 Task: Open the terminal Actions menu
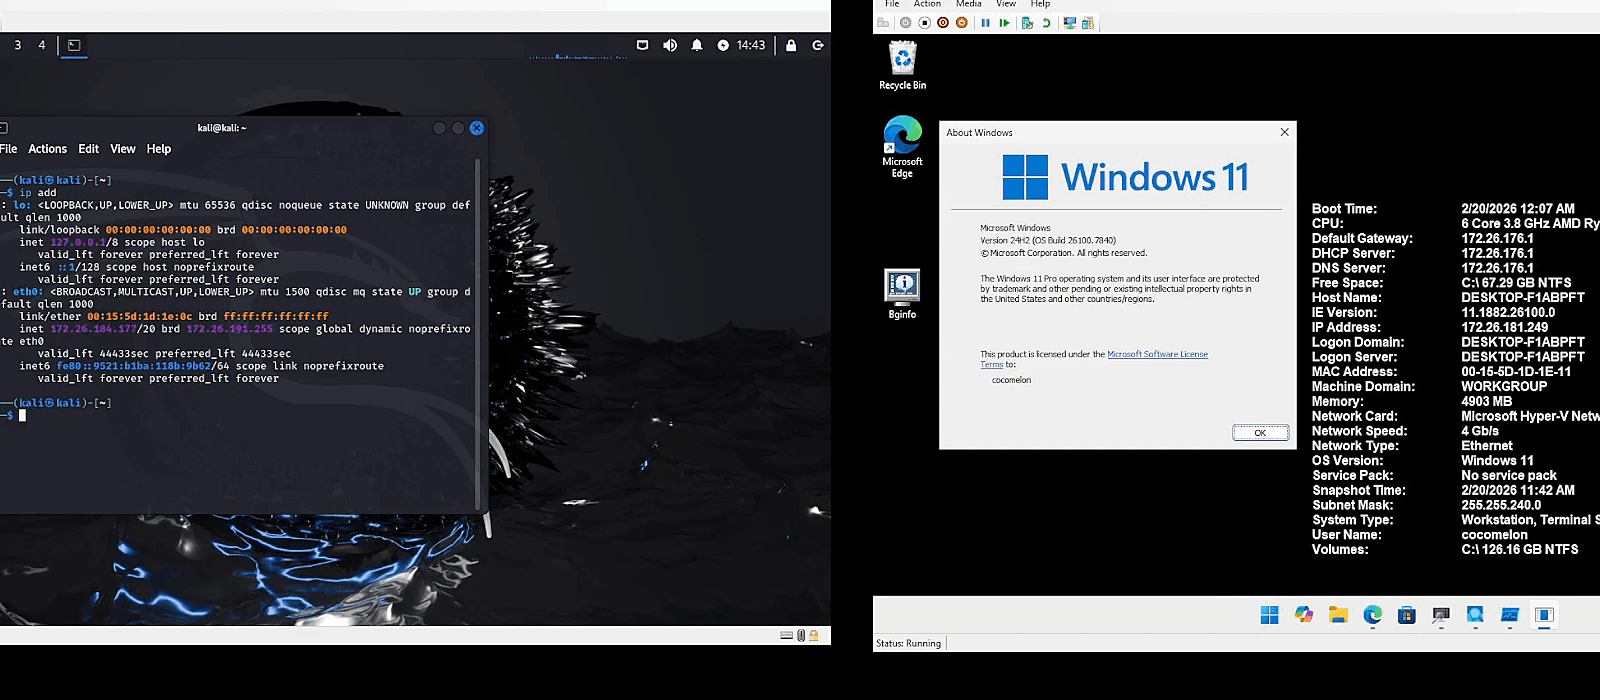[47, 149]
